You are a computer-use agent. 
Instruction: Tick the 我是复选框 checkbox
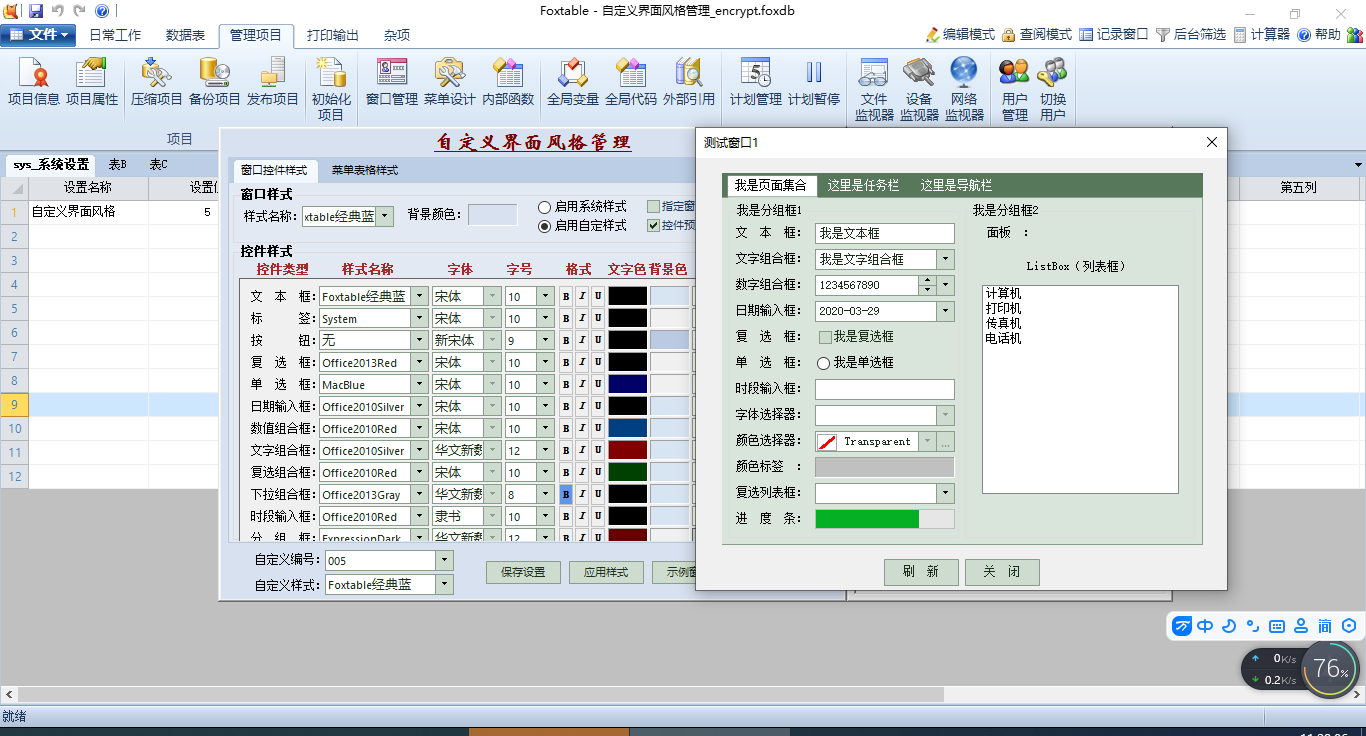825,337
